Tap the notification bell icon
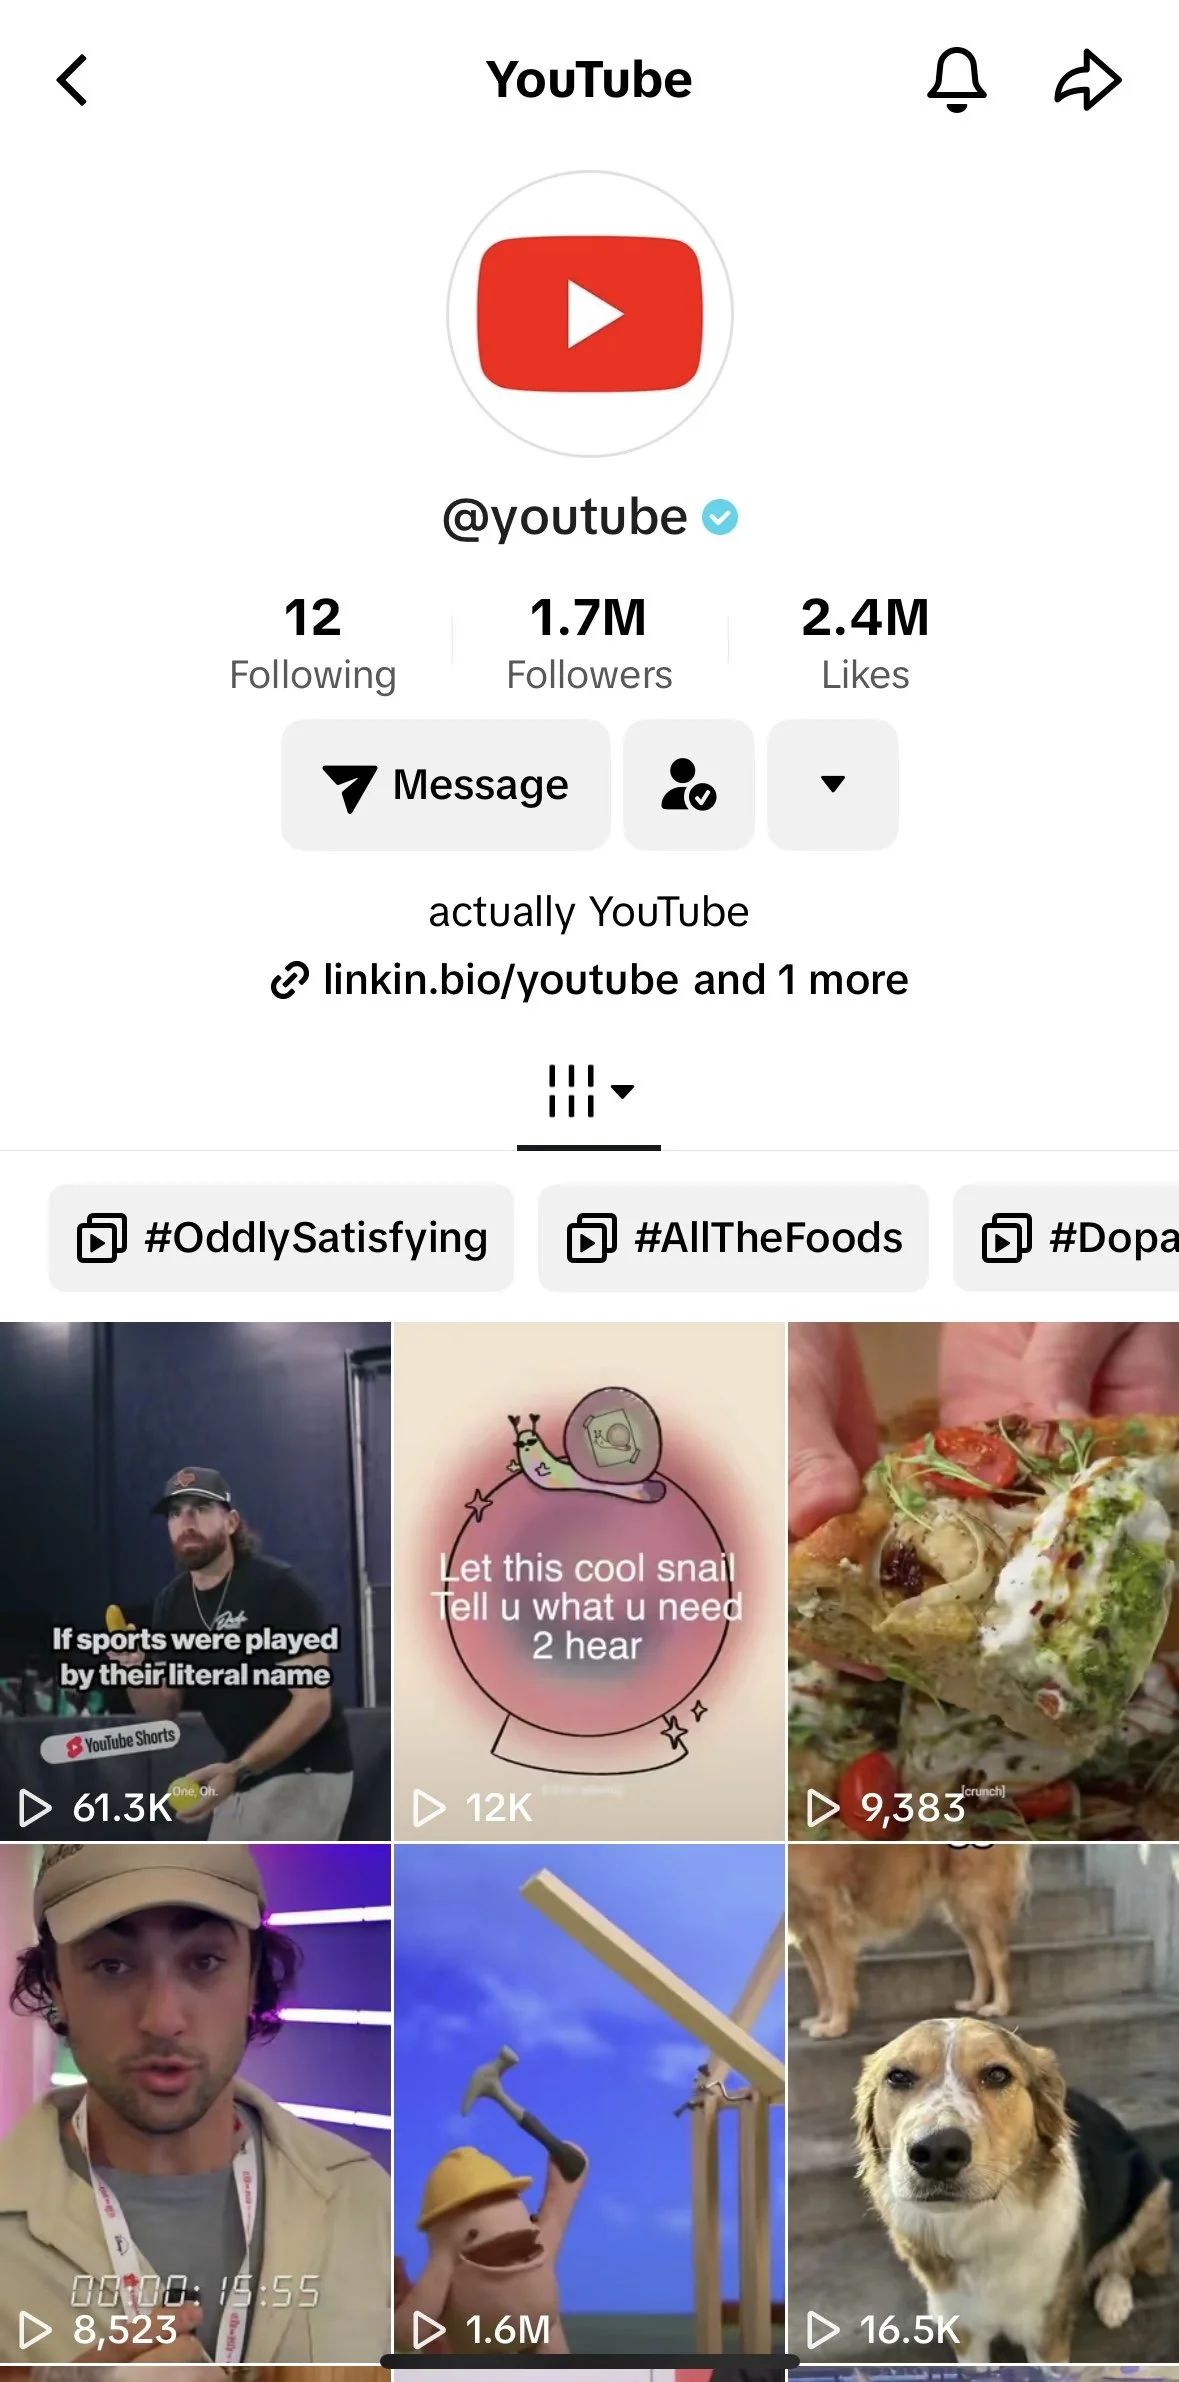 957,80
